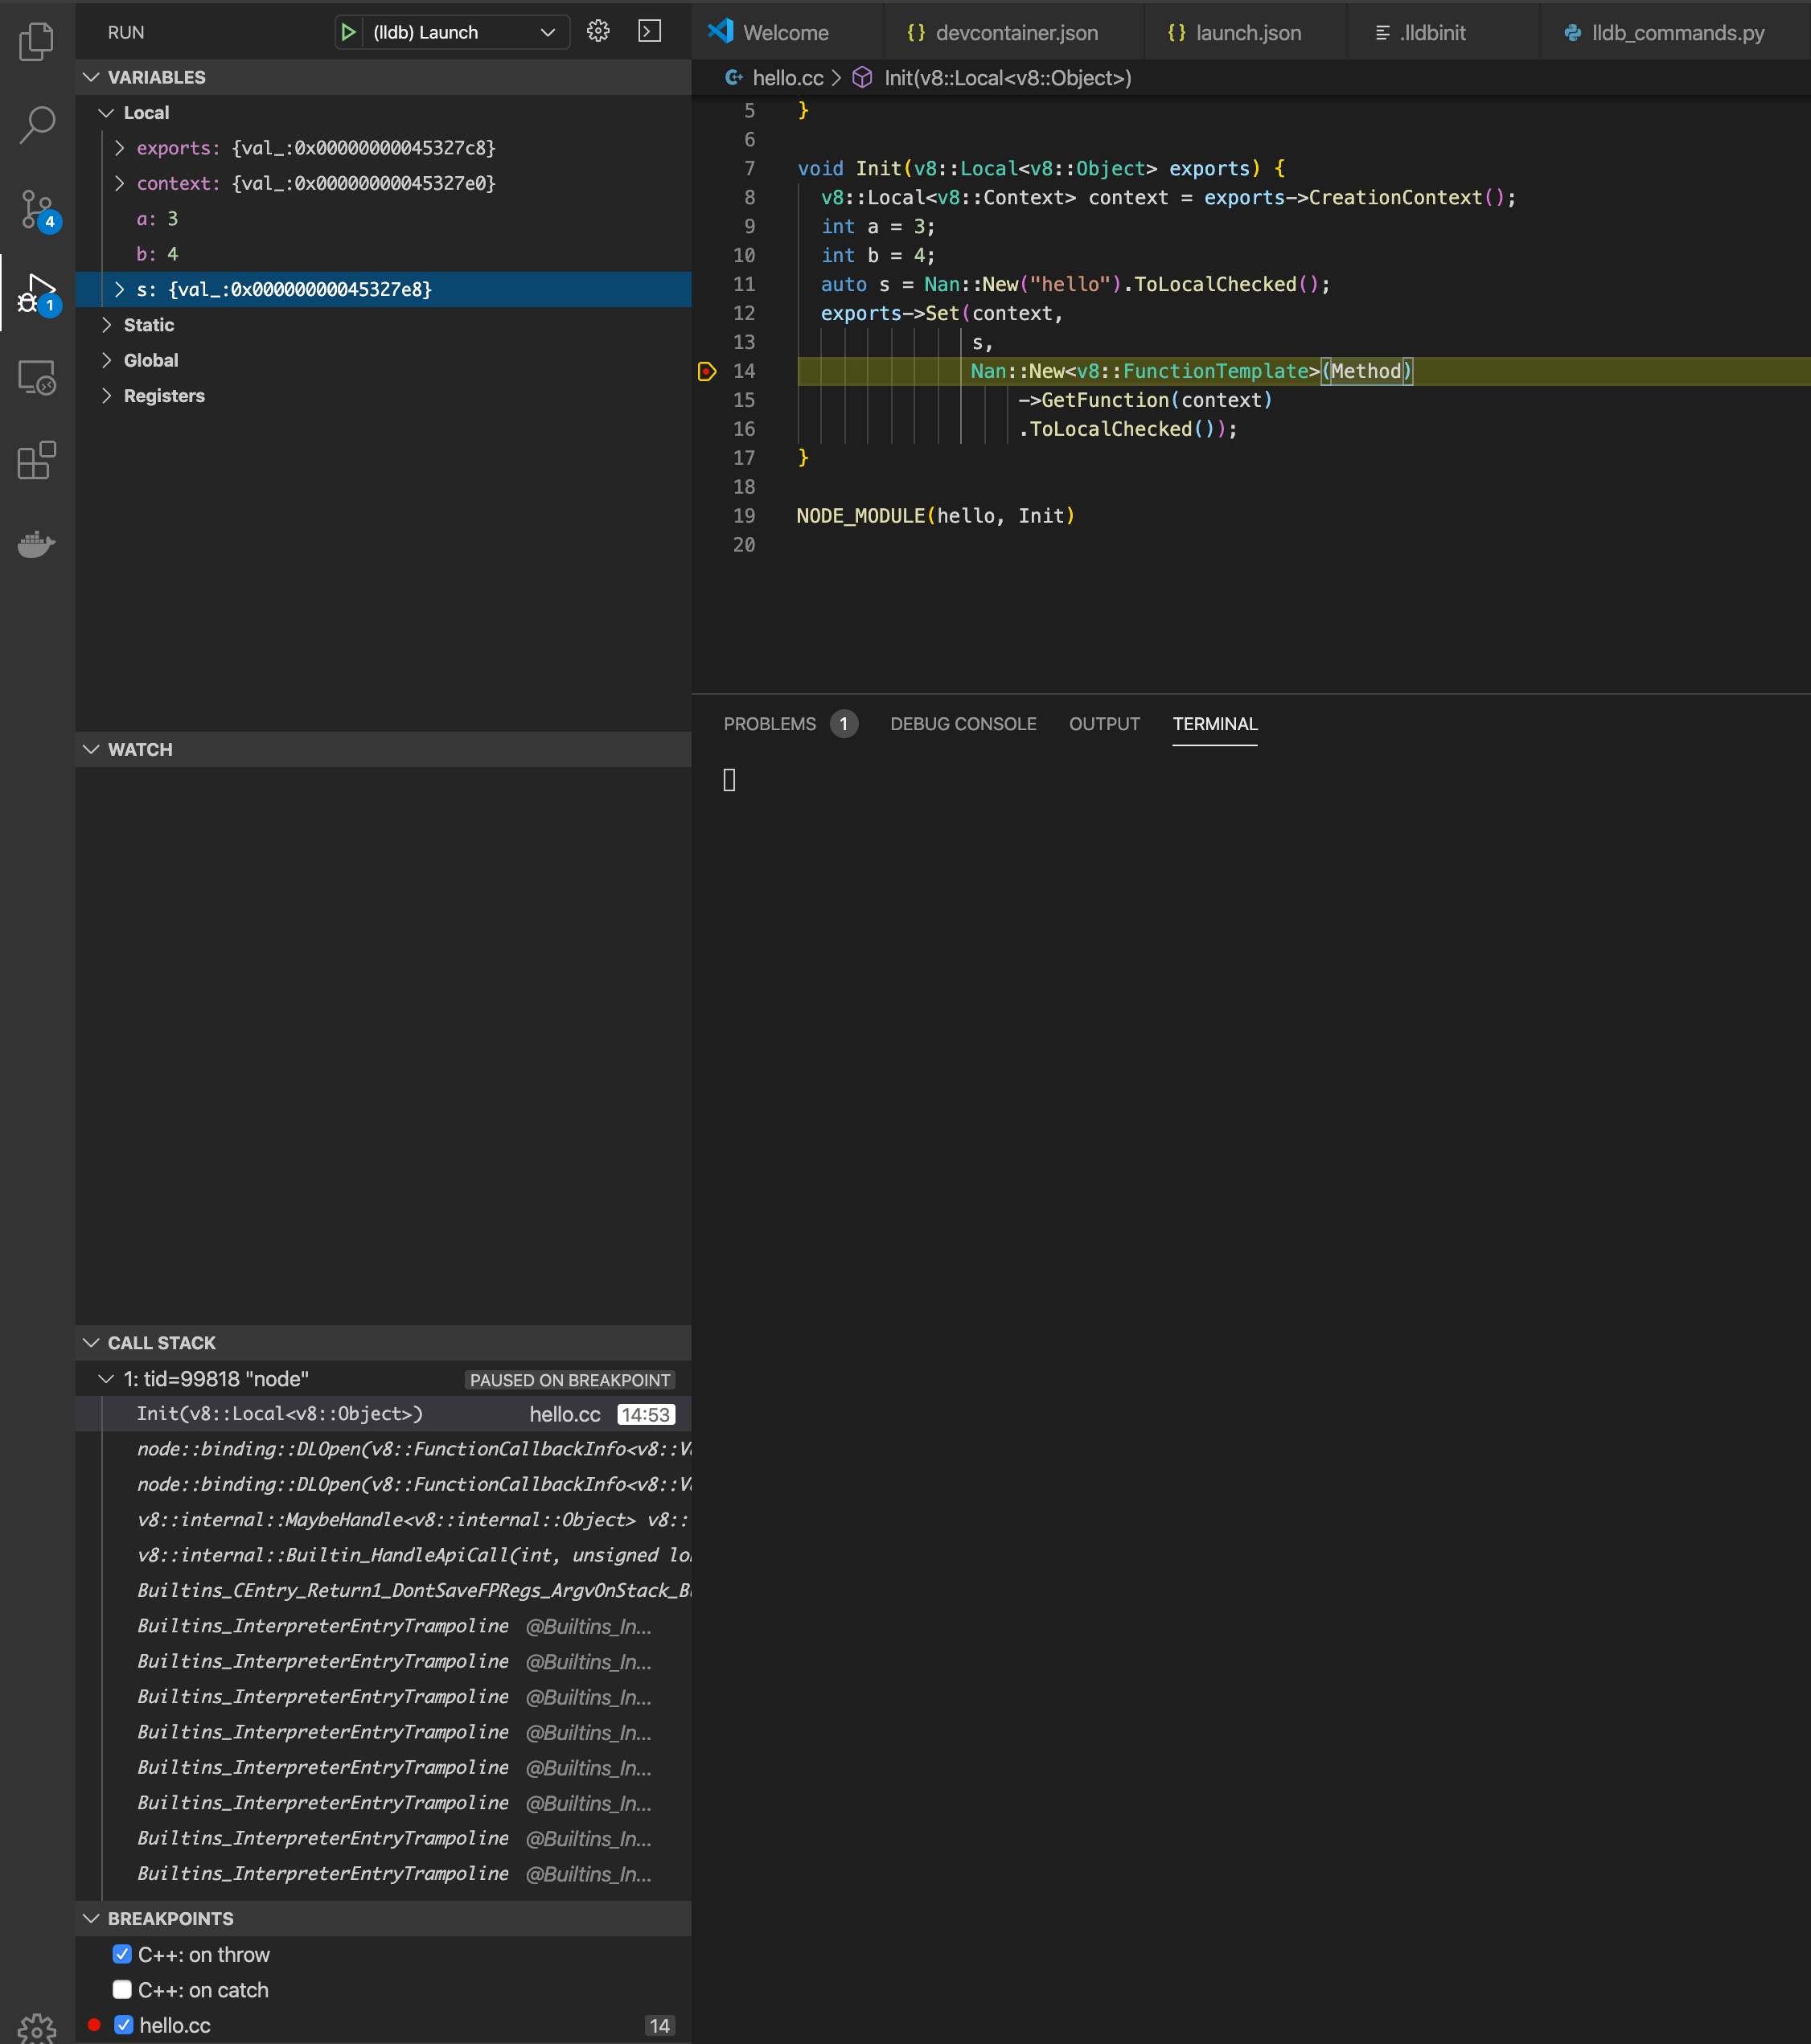Image resolution: width=1811 pixels, height=2044 pixels.
Task: Open the Extensions view
Action: pyautogui.click(x=37, y=461)
